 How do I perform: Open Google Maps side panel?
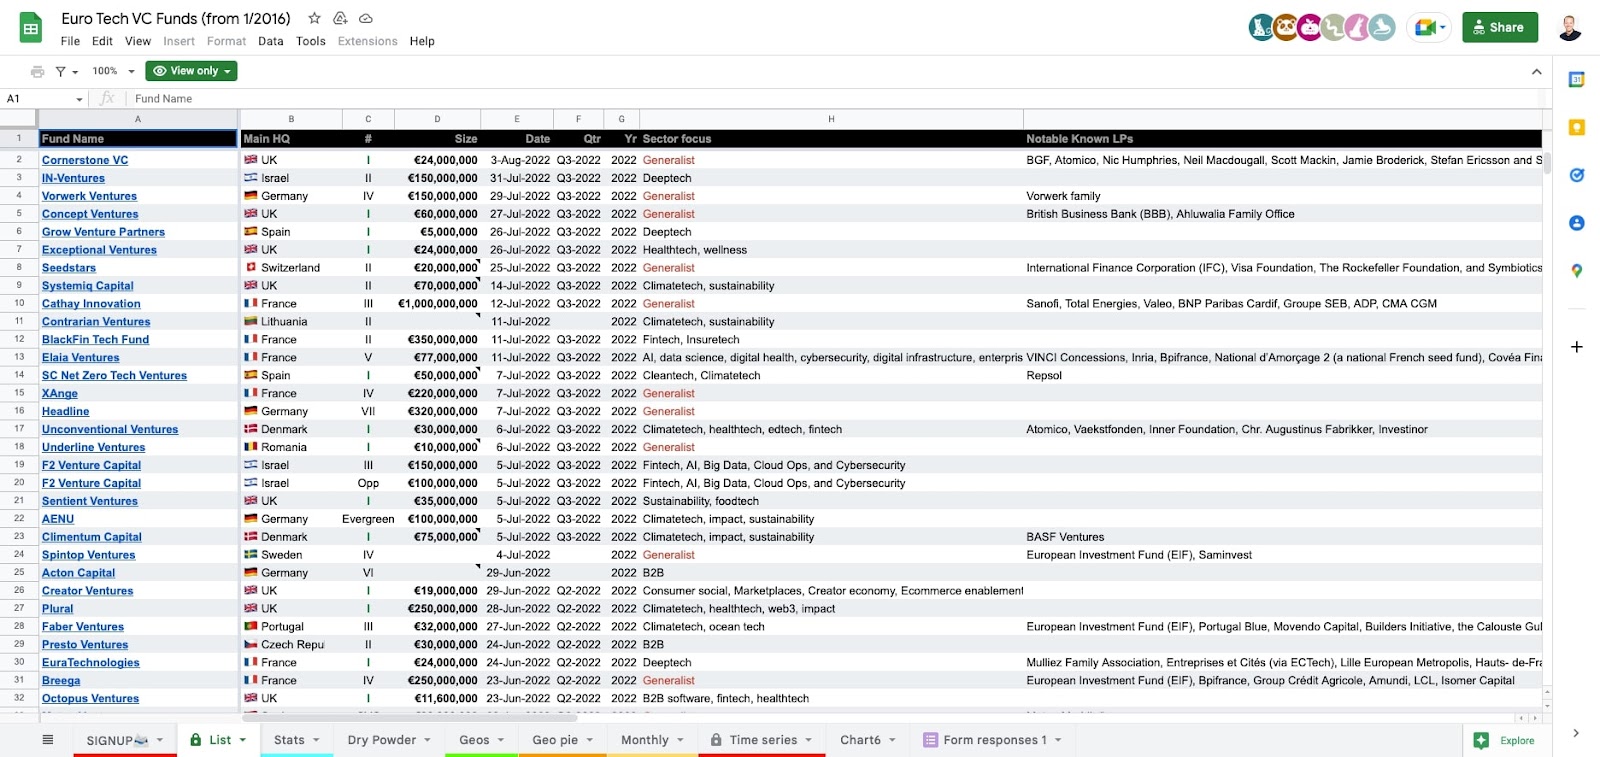coord(1577,271)
